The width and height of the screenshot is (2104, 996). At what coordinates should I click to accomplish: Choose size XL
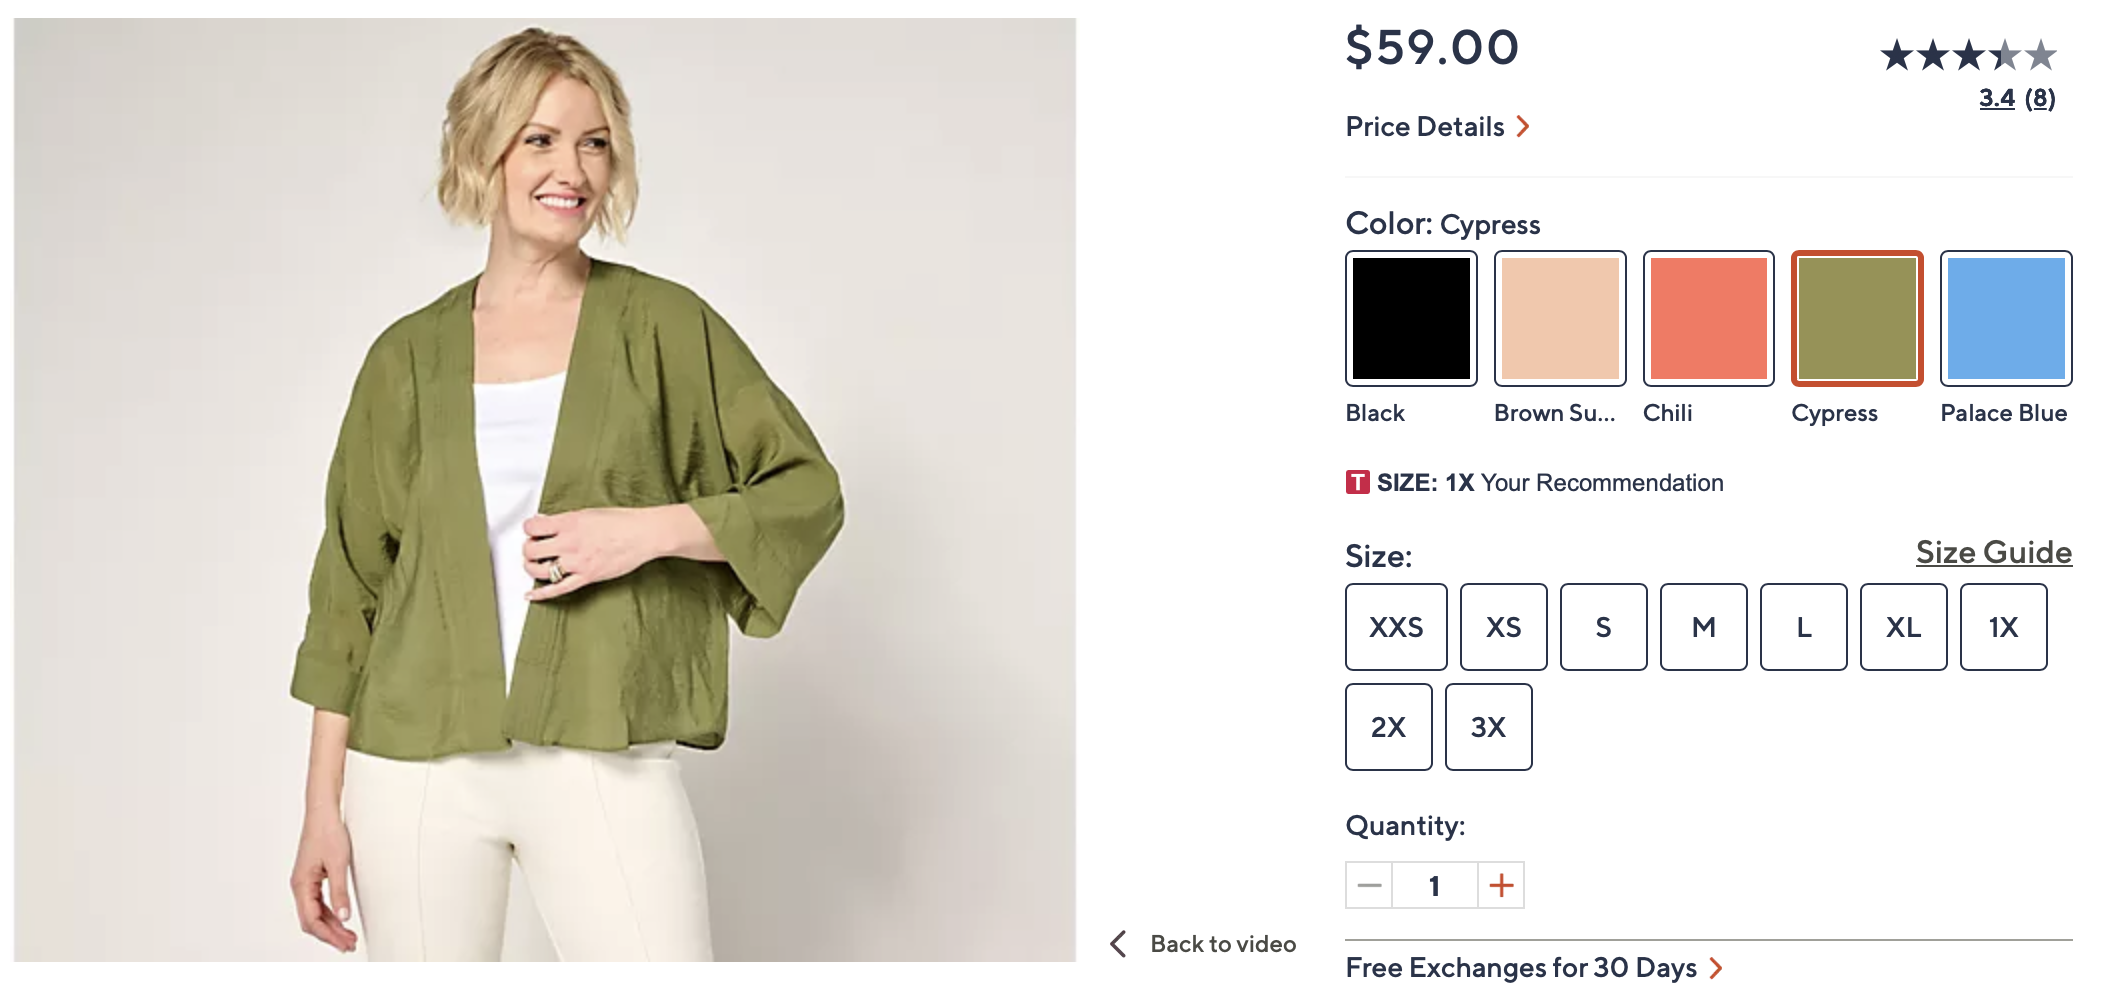[1903, 627]
